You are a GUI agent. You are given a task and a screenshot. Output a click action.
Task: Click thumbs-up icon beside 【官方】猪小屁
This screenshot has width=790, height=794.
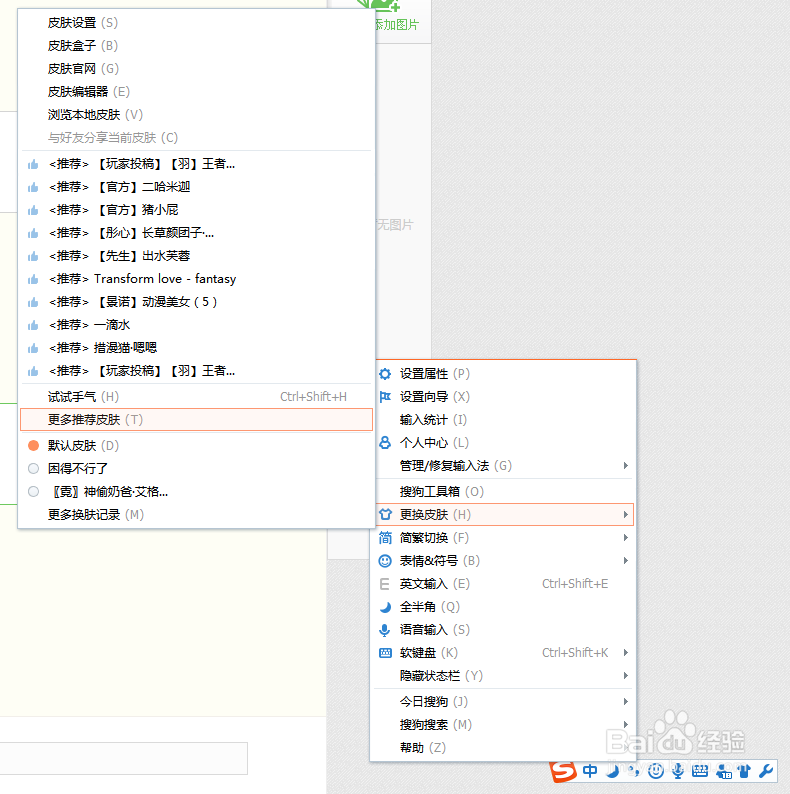tap(33, 210)
